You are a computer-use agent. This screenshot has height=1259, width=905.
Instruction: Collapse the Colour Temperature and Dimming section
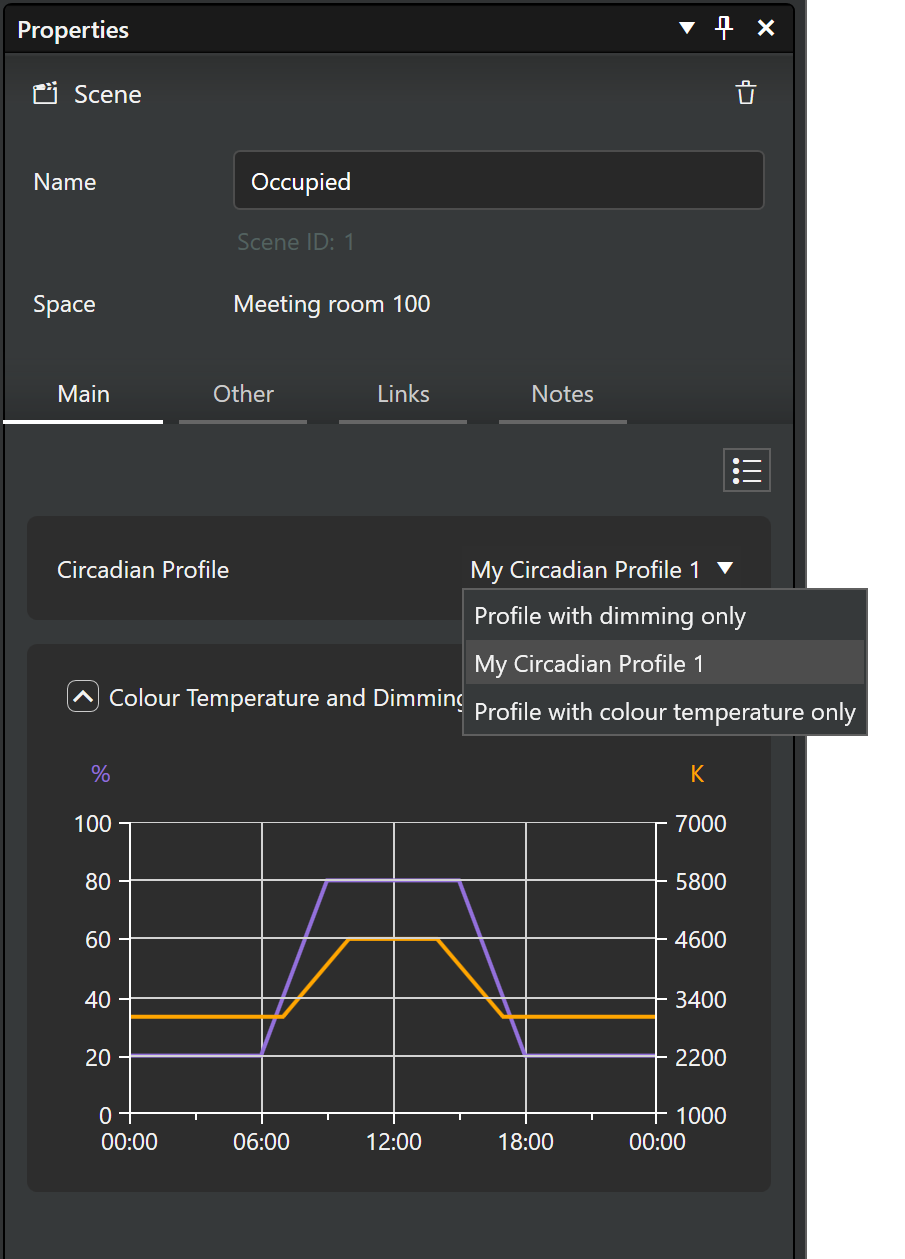point(82,697)
